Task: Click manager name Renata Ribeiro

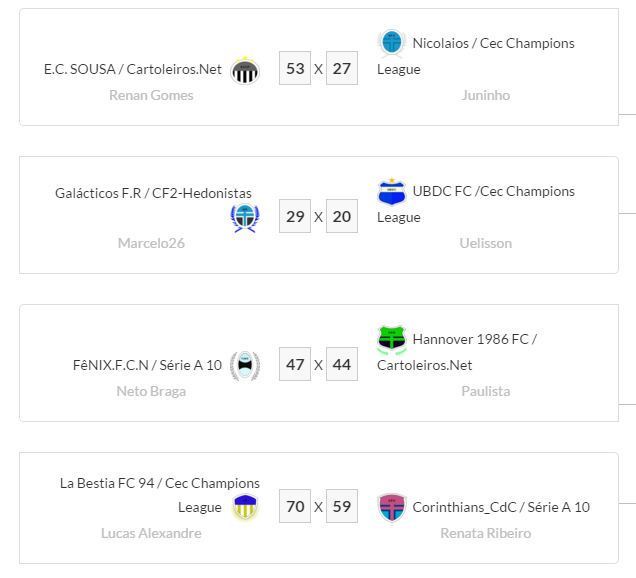Action: pyautogui.click(x=486, y=533)
